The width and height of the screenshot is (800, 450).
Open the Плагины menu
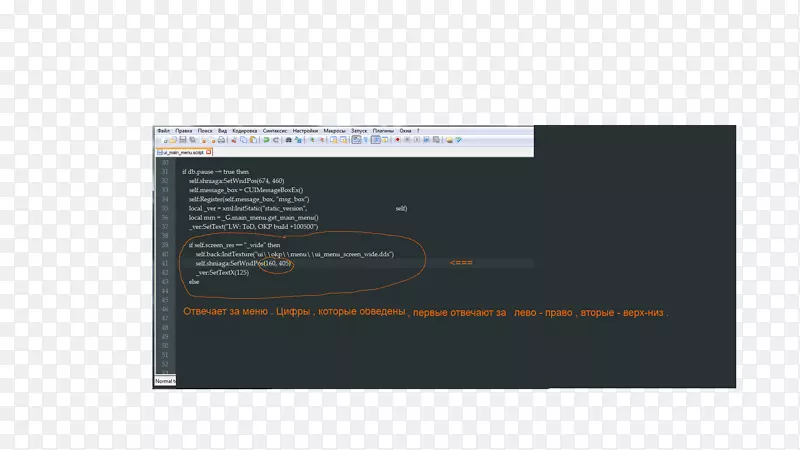[383, 131]
